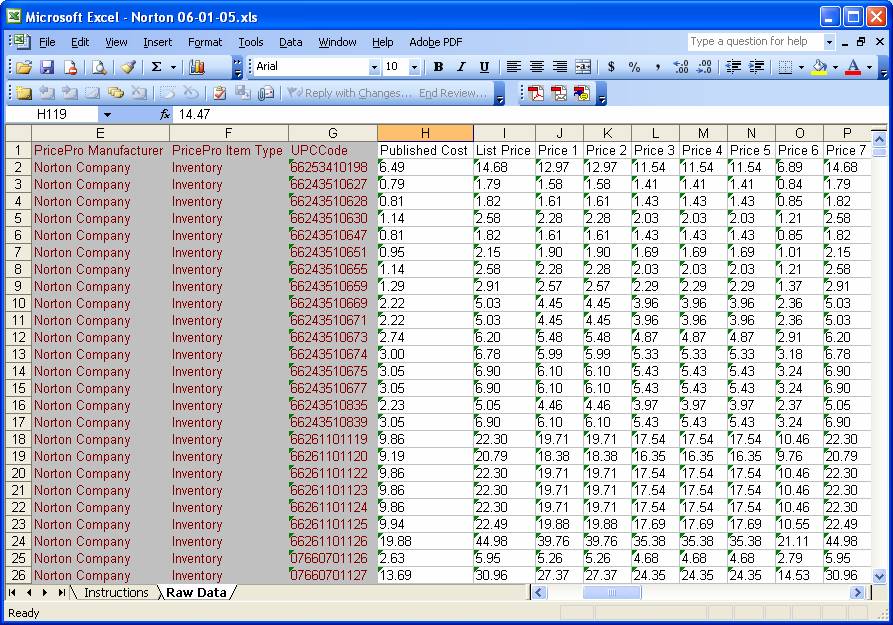Screen dimensions: 893x625
Task: Click the Type a question for help box
Action: pos(755,42)
